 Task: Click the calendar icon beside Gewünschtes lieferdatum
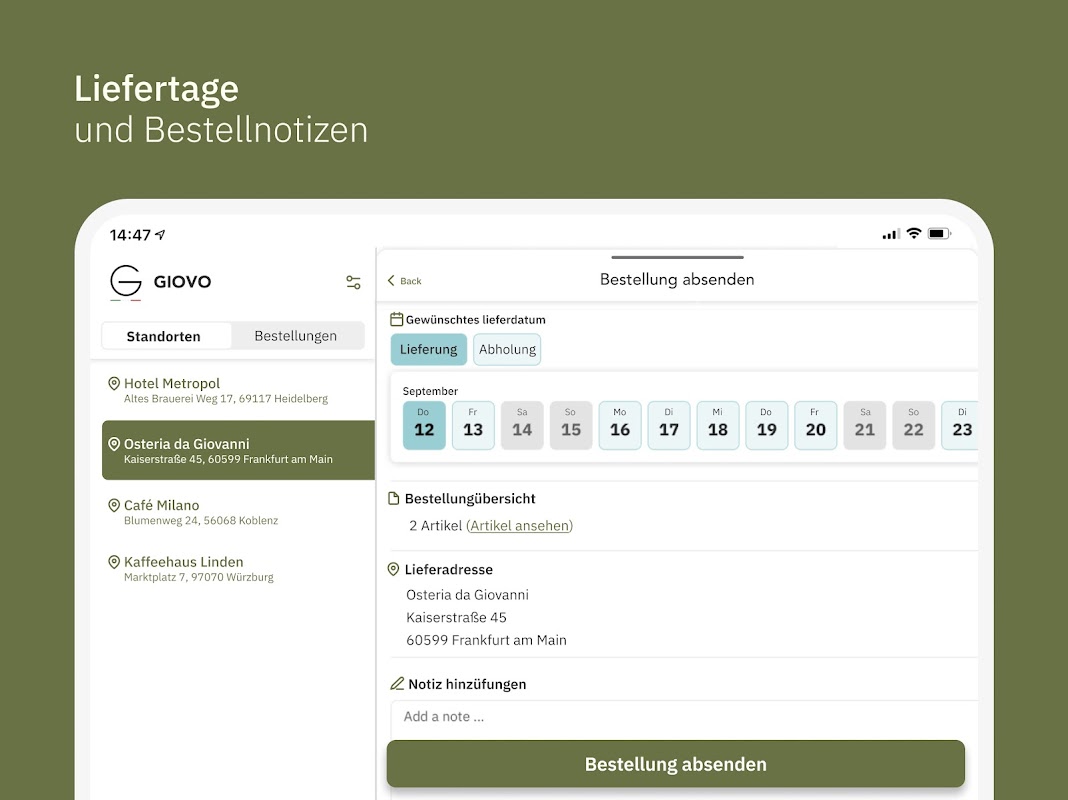(x=396, y=319)
